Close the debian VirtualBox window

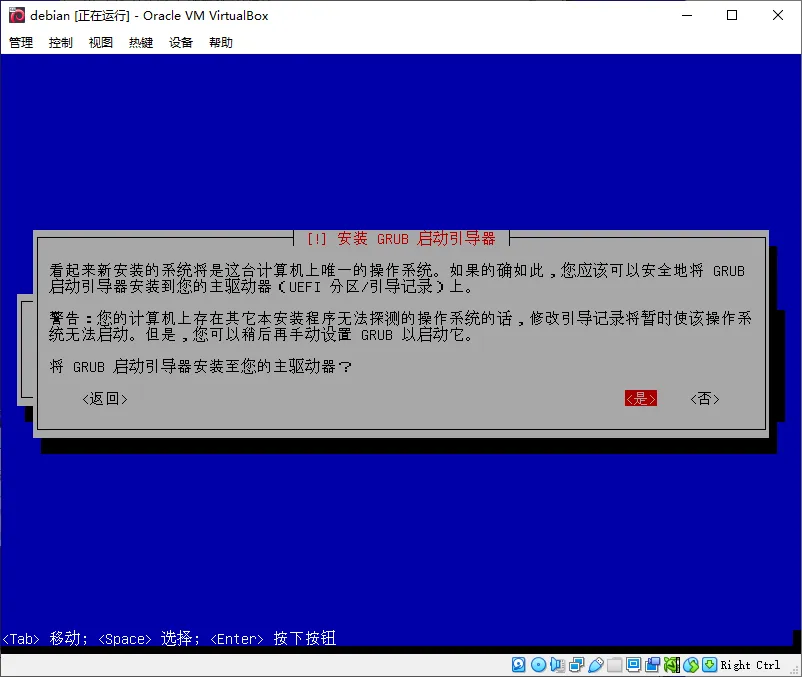(777, 15)
